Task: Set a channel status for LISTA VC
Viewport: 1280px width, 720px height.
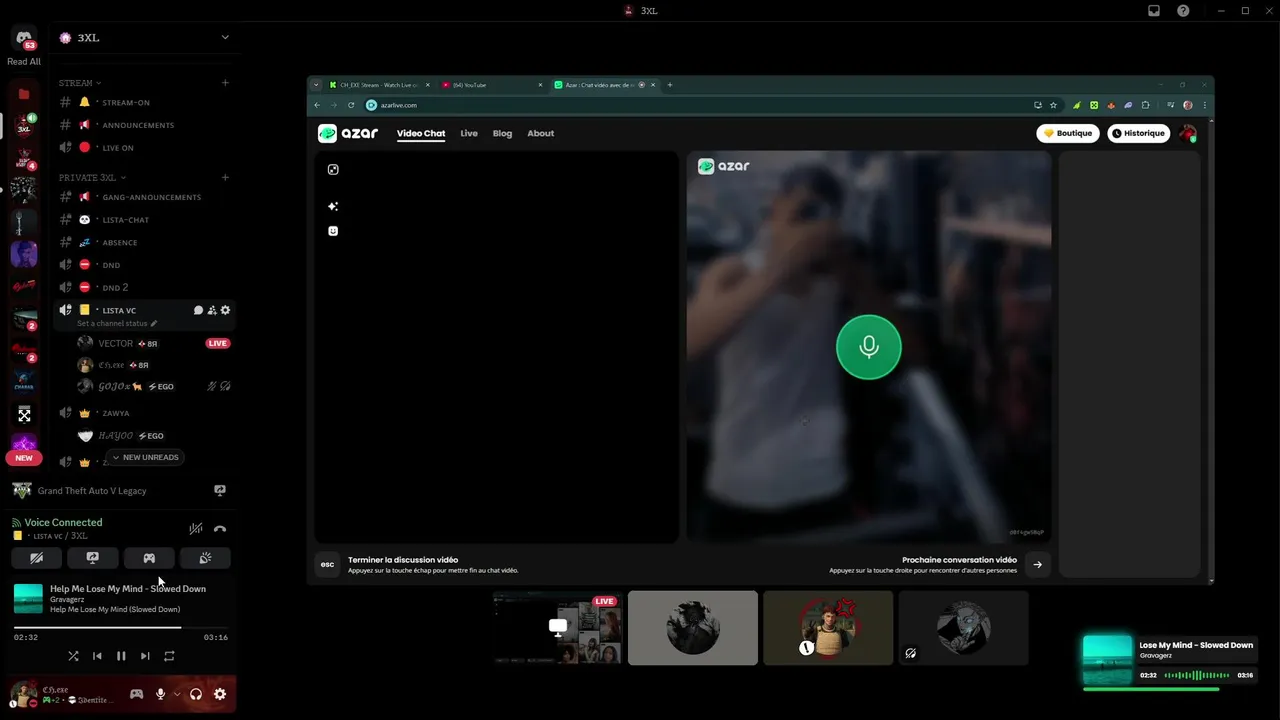Action: tap(117, 324)
